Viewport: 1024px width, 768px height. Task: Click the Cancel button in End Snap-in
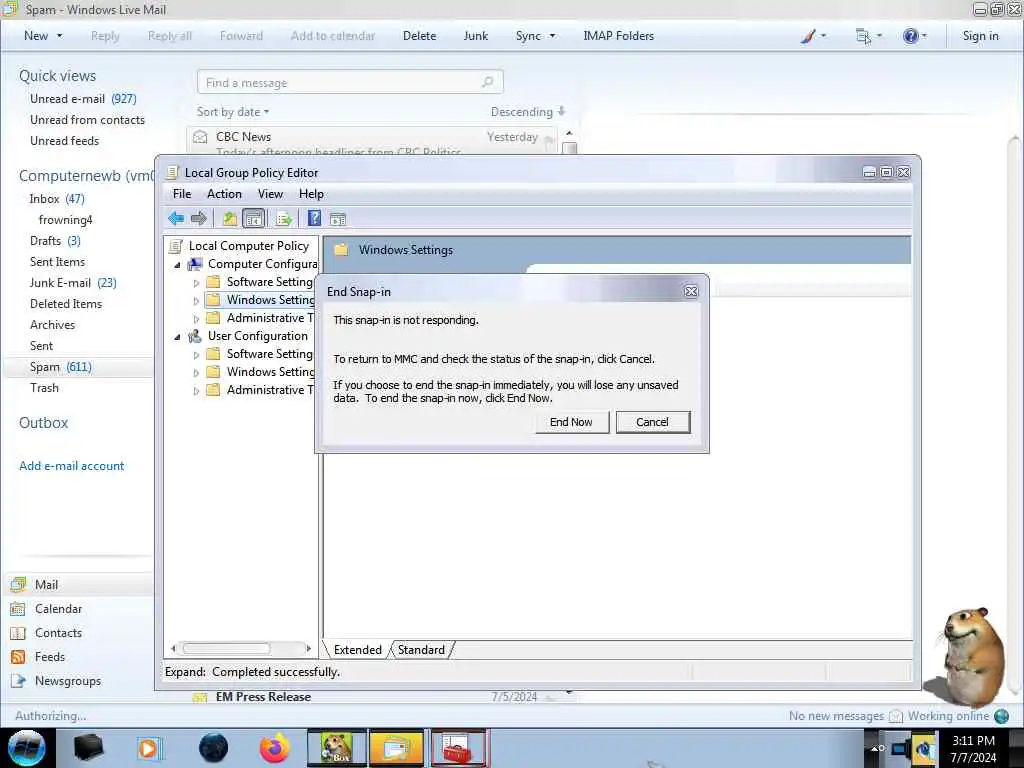coord(652,422)
